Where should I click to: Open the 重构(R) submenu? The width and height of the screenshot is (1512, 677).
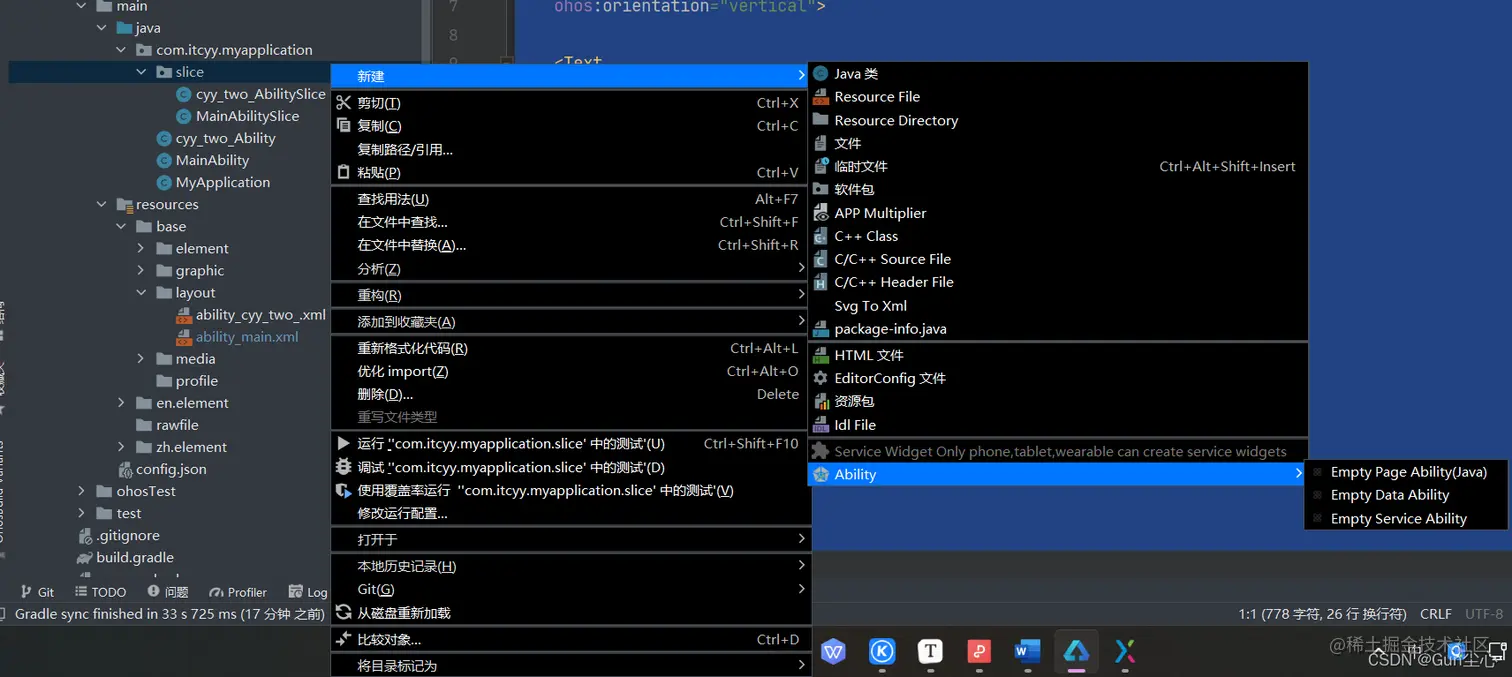[570, 295]
